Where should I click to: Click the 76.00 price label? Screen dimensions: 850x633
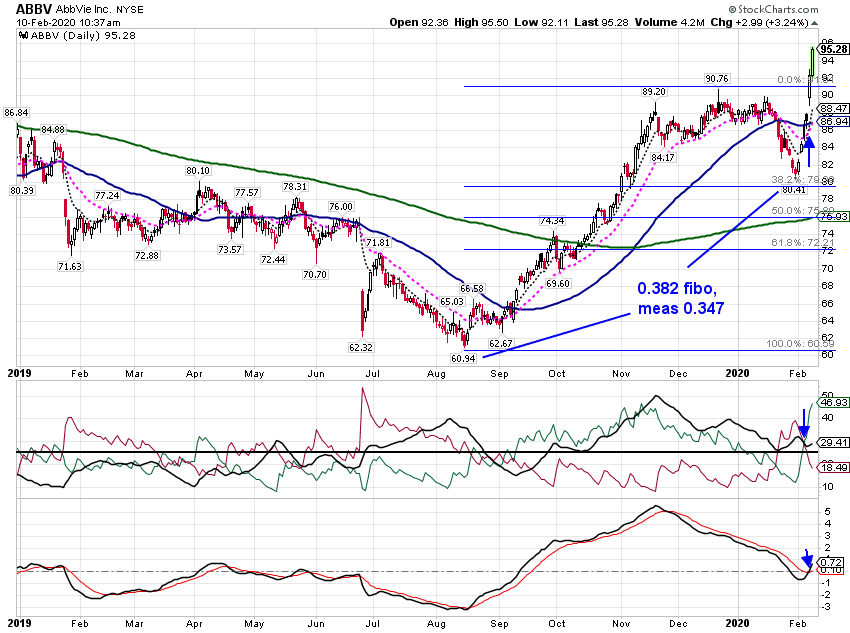point(341,206)
